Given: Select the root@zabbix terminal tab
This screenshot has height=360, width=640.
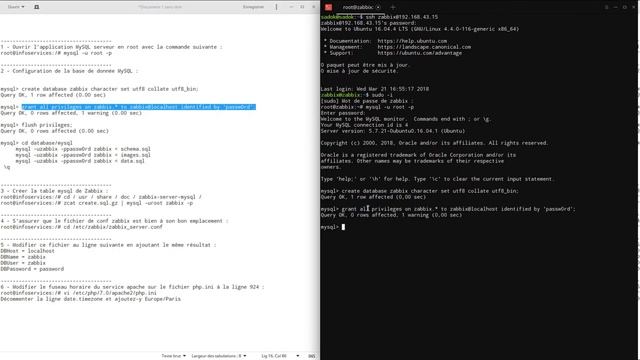Looking at the screenshot, I should point(358,7).
